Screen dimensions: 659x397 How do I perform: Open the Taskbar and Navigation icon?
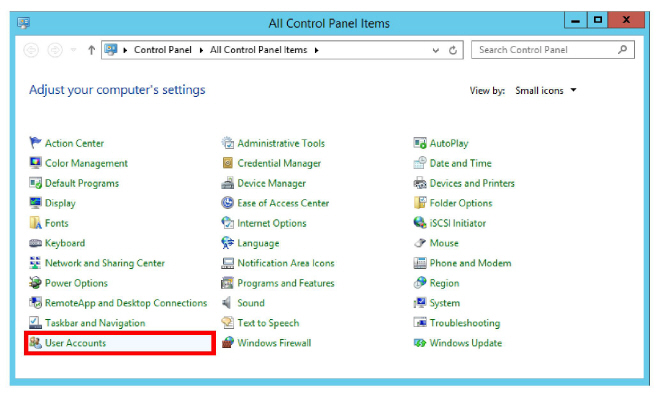pyautogui.click(x=35, y=322)
